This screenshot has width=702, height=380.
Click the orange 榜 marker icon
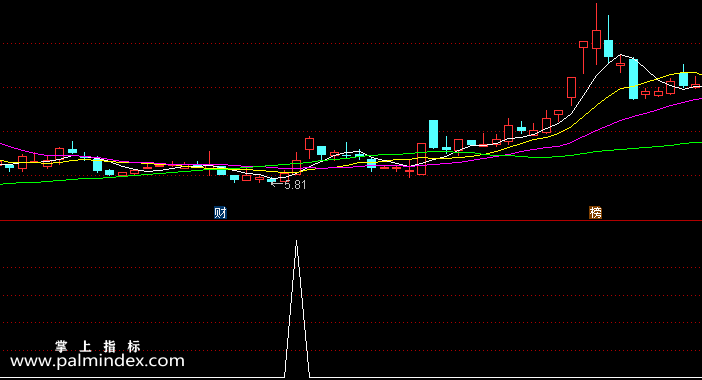[595, 213]
